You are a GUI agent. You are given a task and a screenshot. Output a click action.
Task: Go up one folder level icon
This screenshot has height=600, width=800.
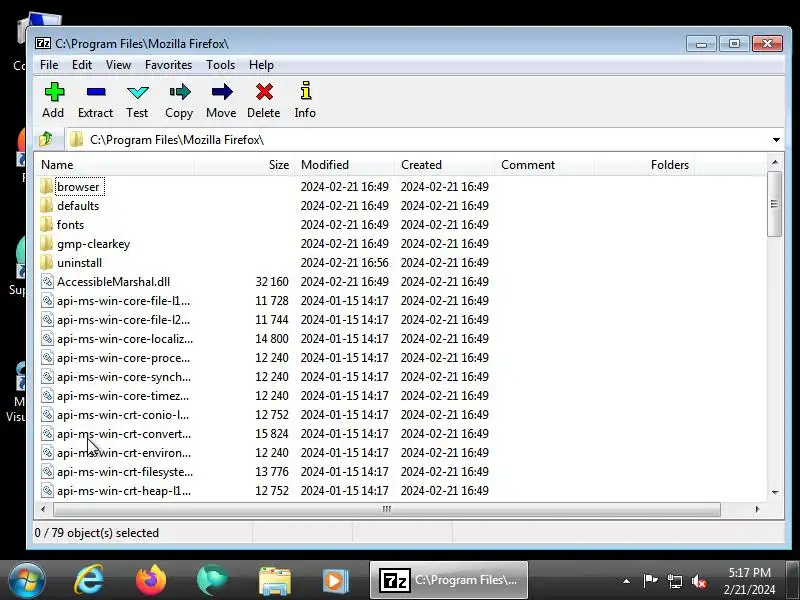pos(46,139)
